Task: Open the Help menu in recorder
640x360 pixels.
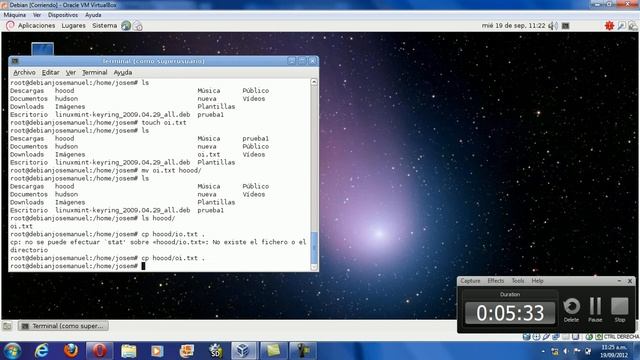Action: tap(537, 281)
